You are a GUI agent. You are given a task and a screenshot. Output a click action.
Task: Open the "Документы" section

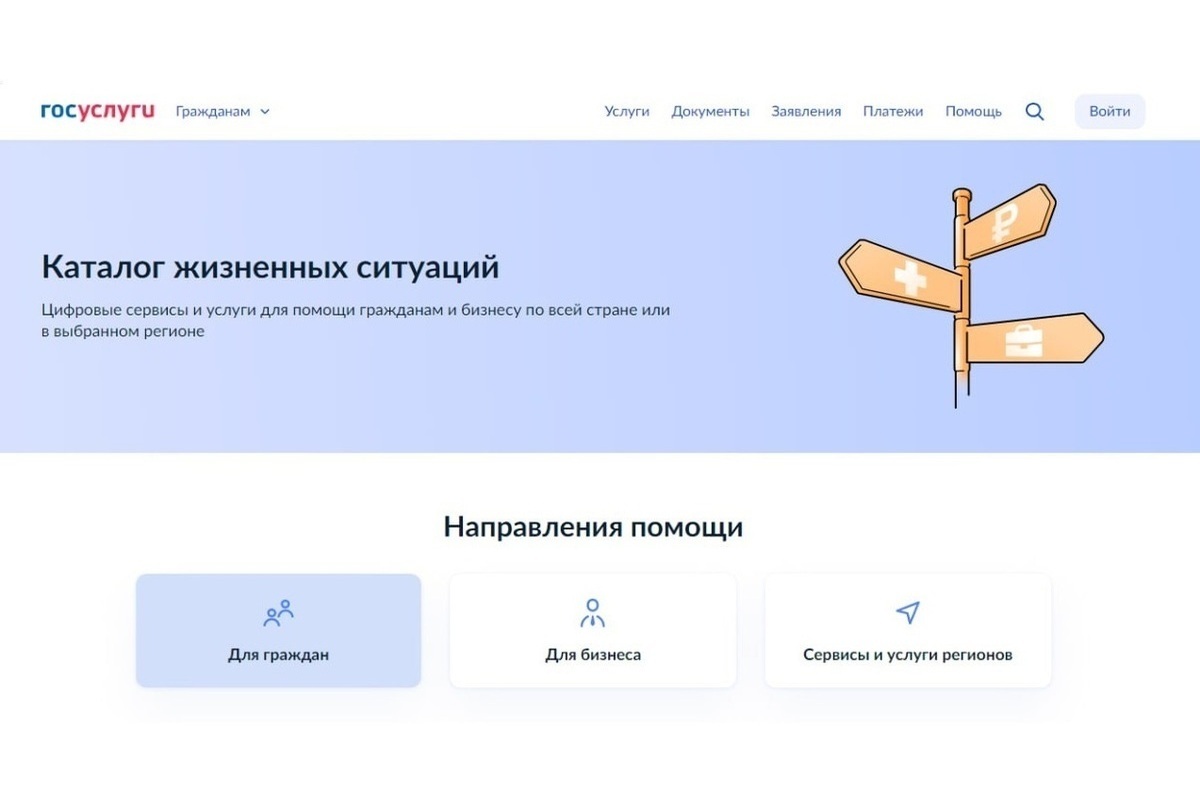pos(710,111)
